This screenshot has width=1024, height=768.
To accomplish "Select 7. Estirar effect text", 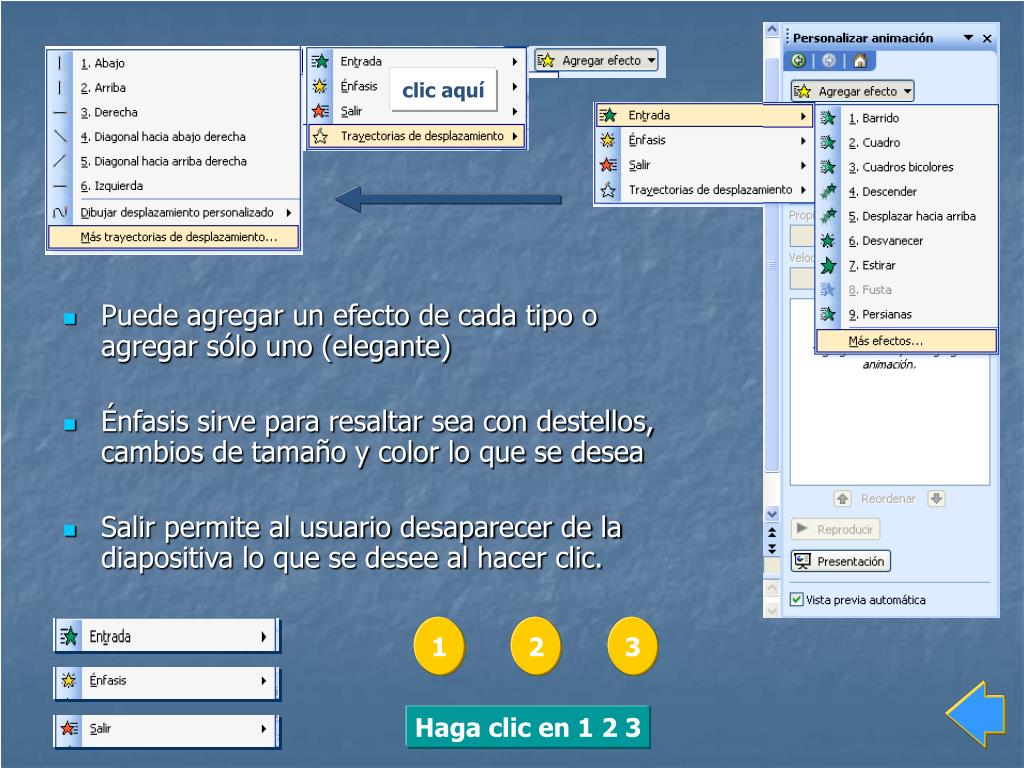I will point(872,265).
